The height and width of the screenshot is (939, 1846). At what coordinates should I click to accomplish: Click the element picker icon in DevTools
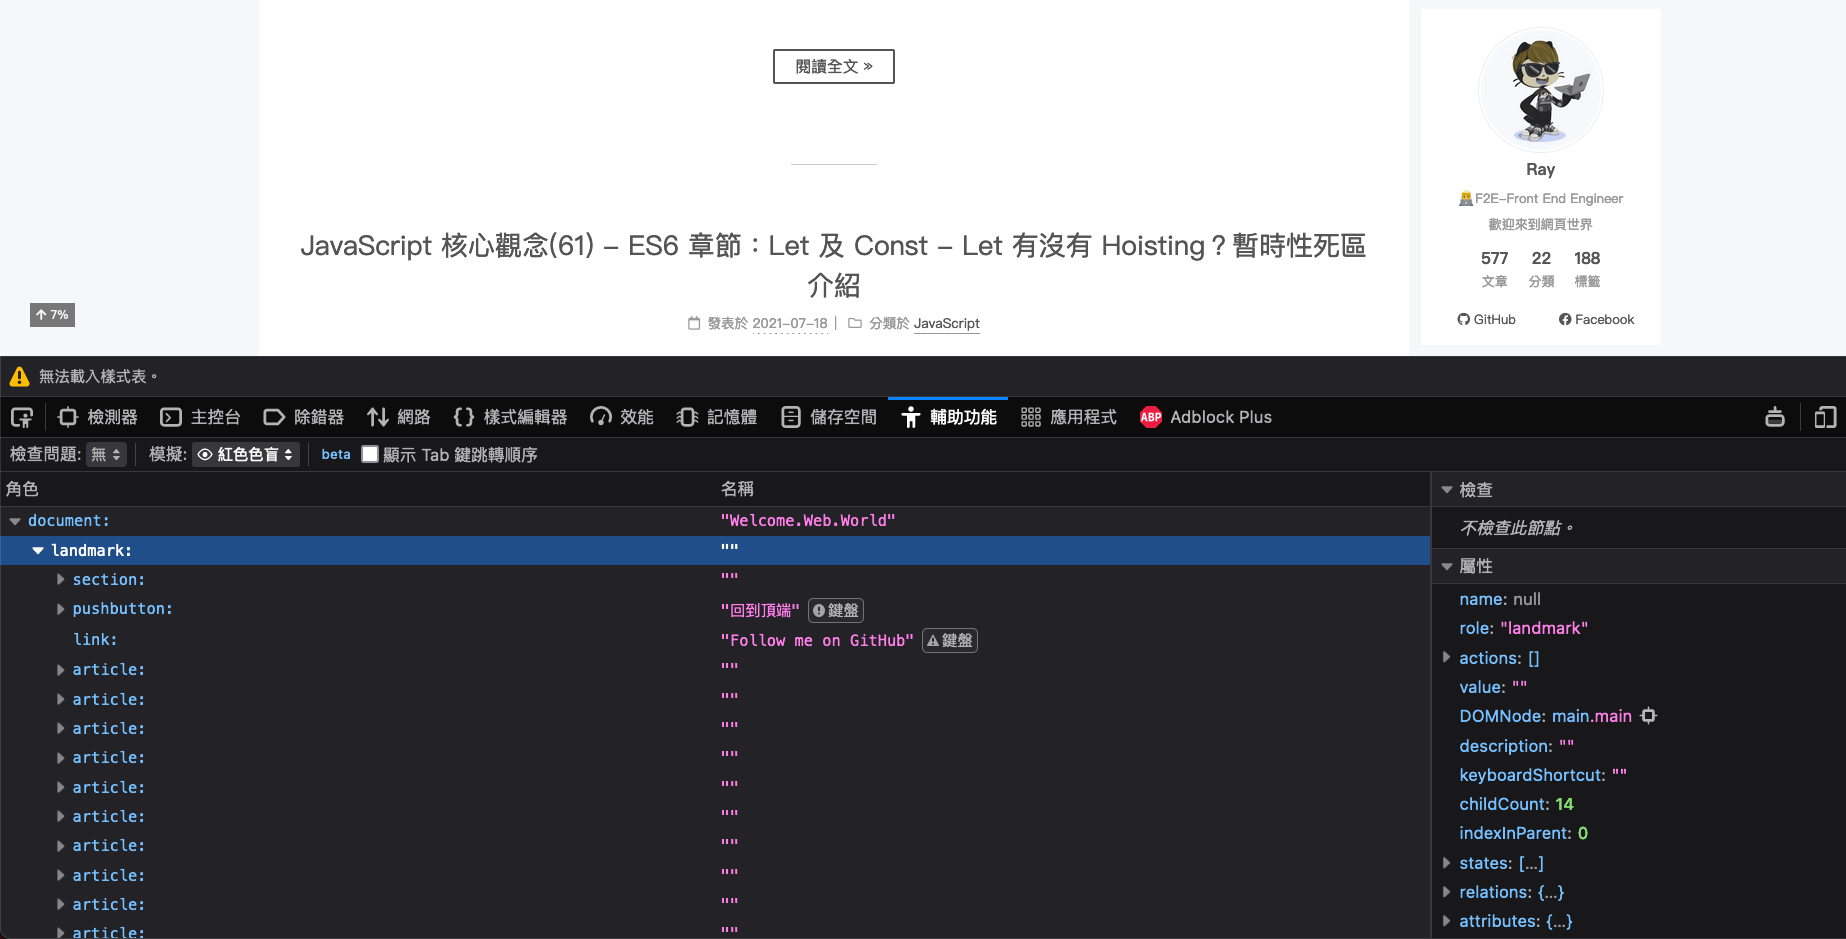tap(22, 418)
